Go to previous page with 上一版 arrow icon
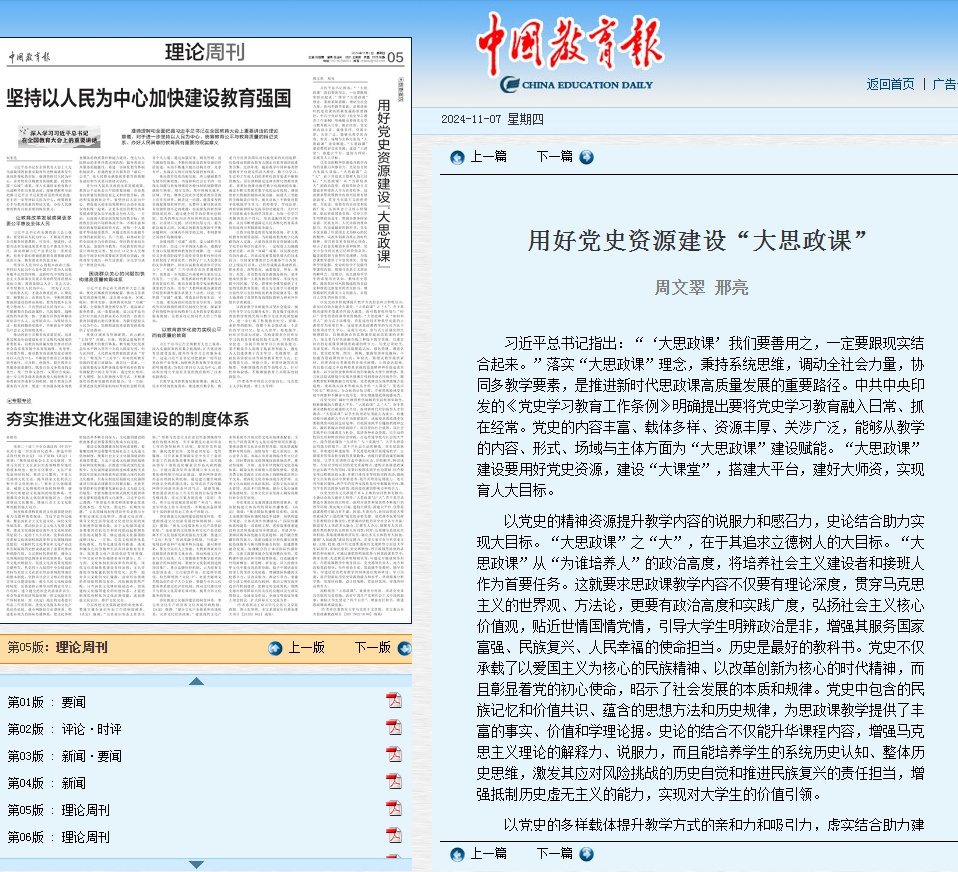958x872 pixels. [x=275, y=647]
